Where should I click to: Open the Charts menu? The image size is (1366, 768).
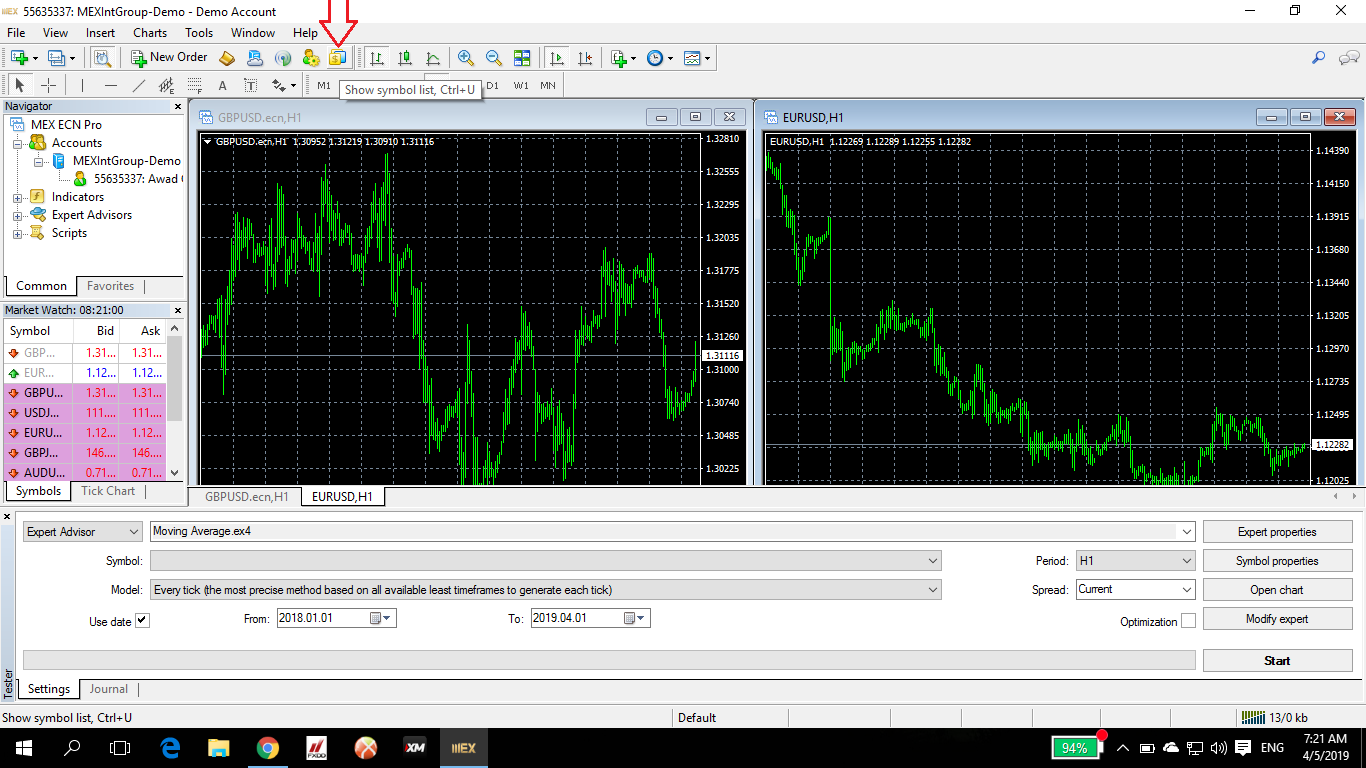tap(150, 33)
